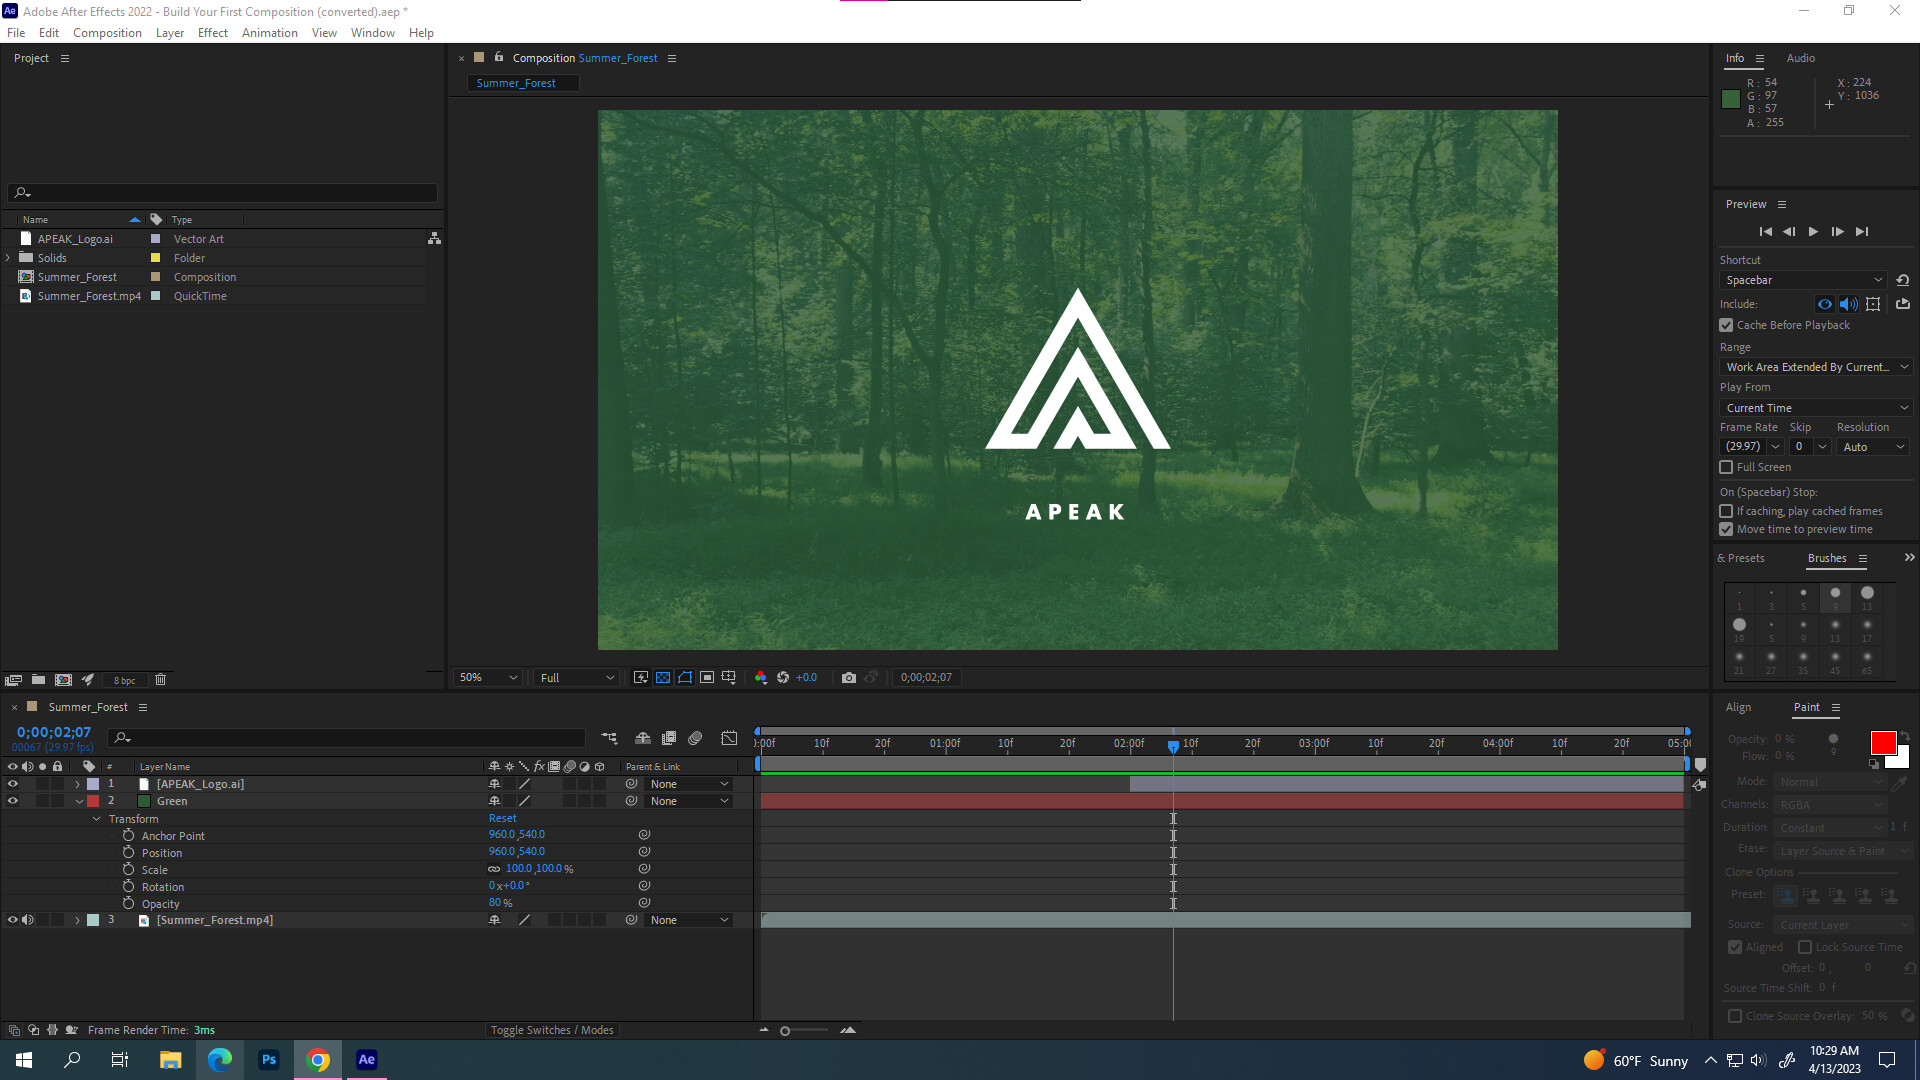Screen dimensions: 1920x1080
Task: Open the Channel and Color Management settings
Action: [762, 677]
